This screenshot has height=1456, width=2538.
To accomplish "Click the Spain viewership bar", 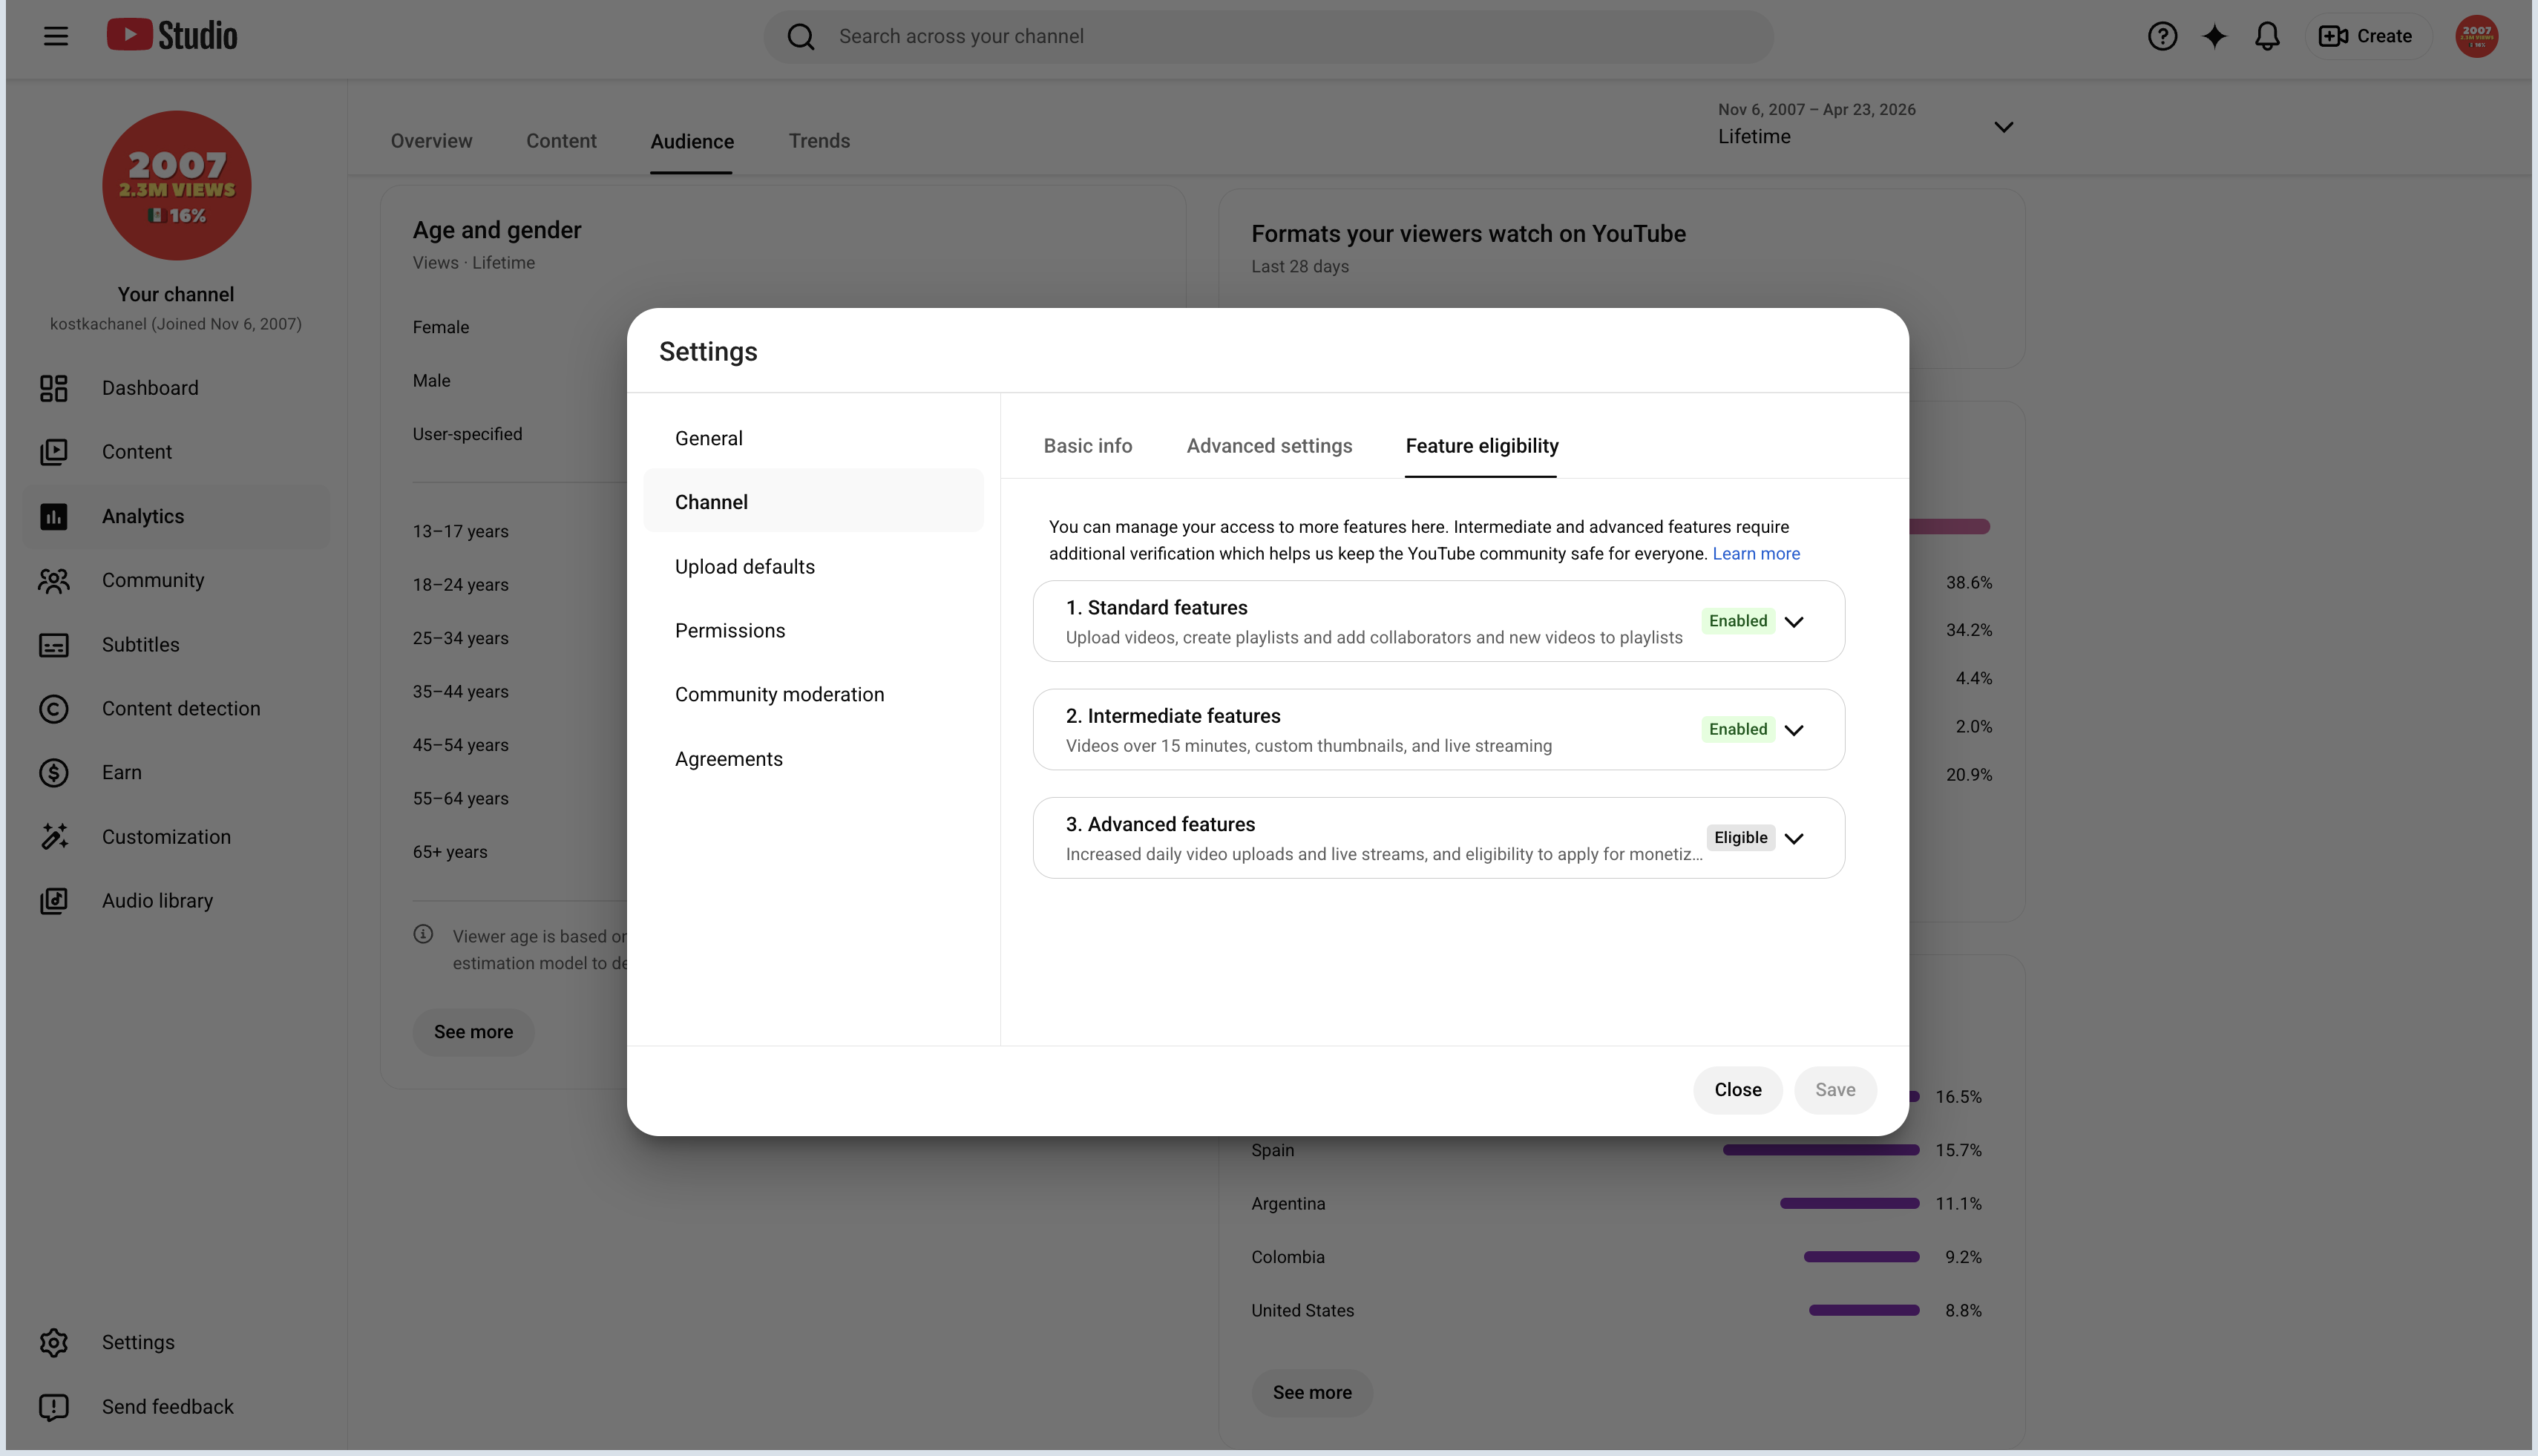I will (x=1821, y=1150).
